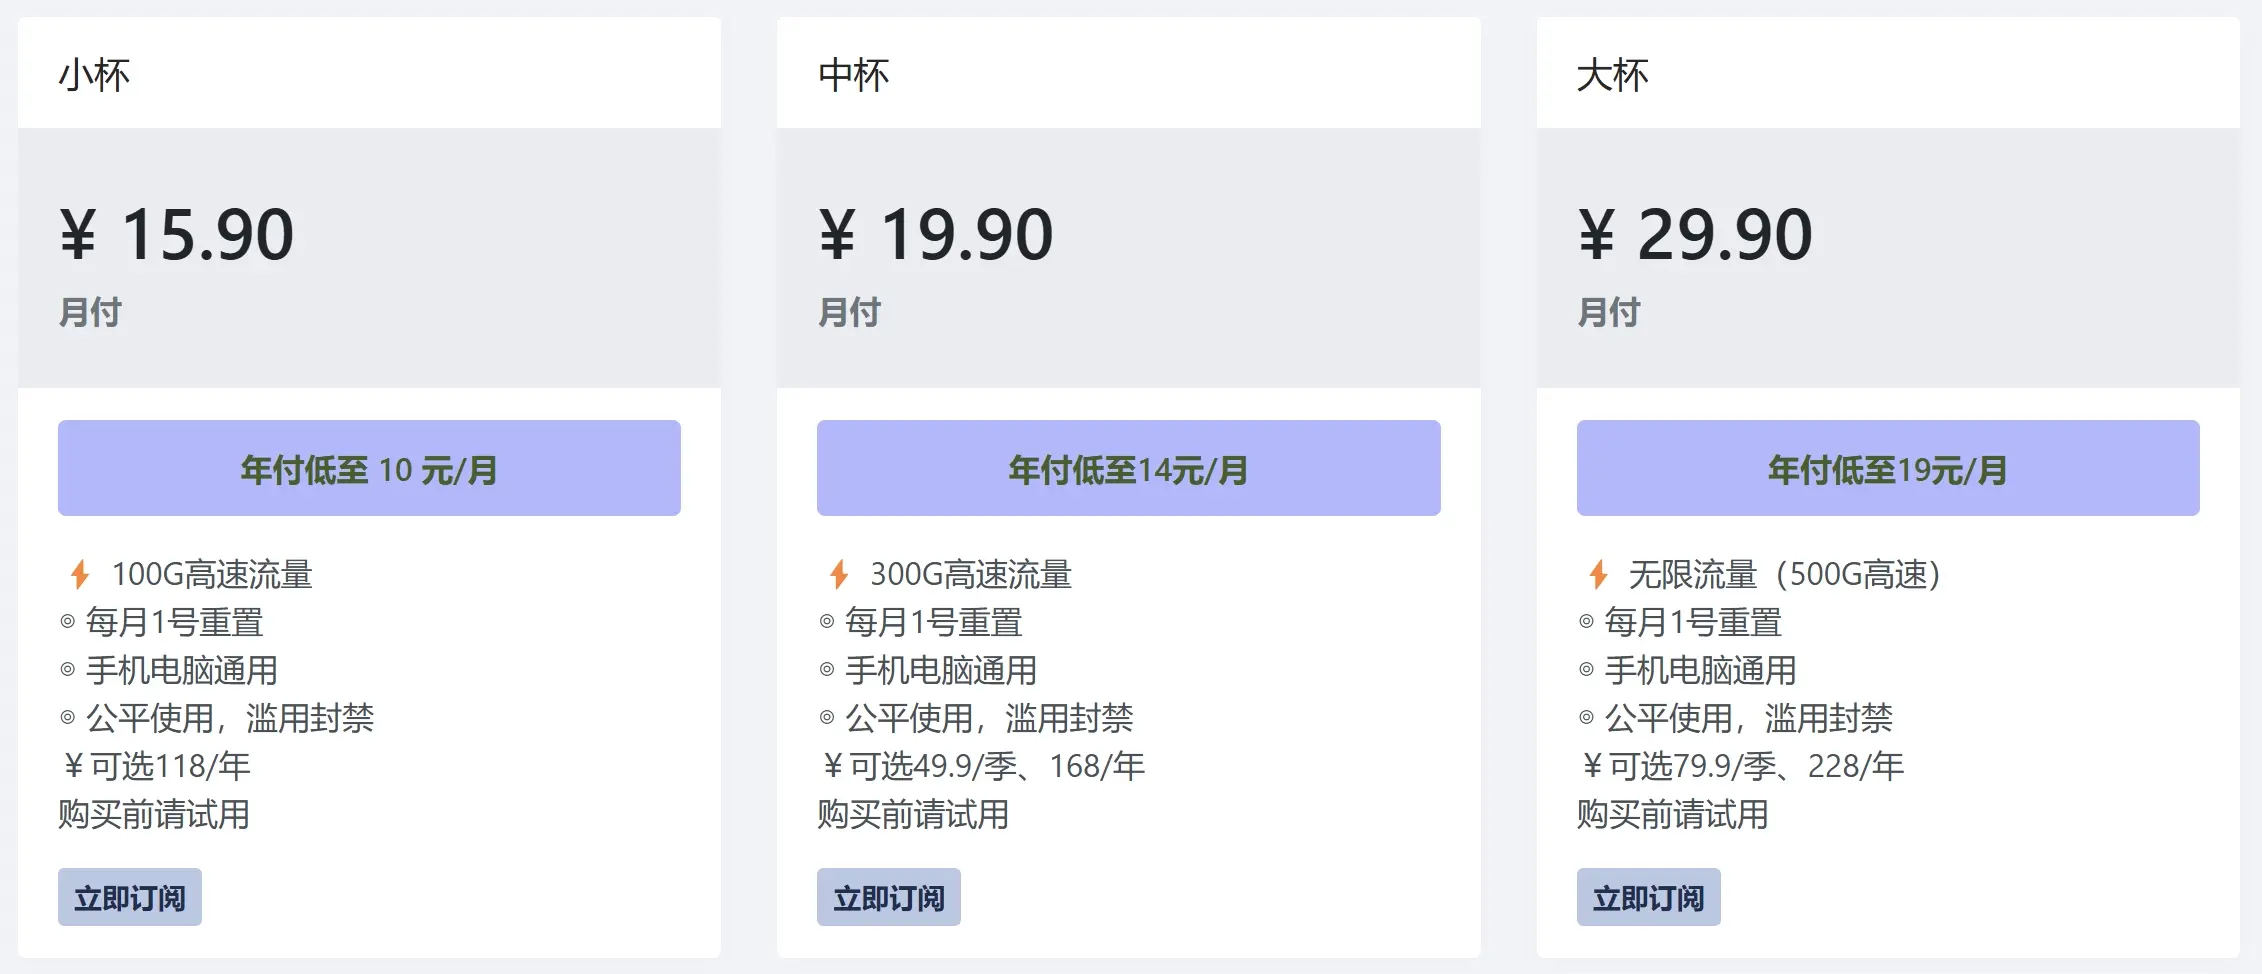Click the 手机电脑通用 bullet icon in 中杯
The width and height of the screenshot is (2262, 974).
[x=827, y=669]
